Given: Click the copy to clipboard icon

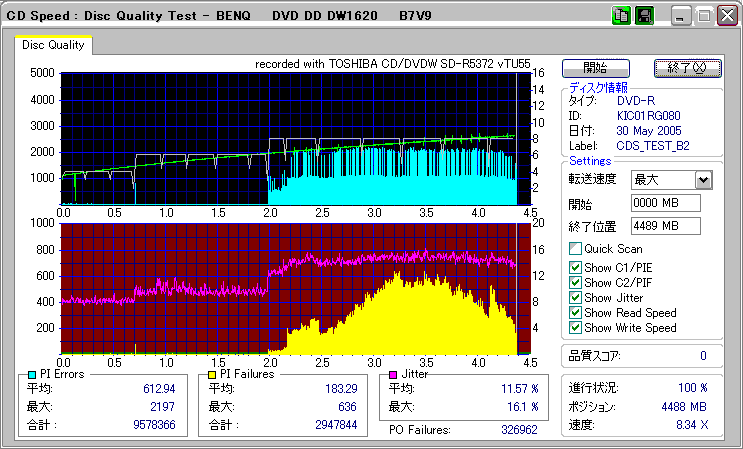Looking at the screenshot, I should click(621, 16).
